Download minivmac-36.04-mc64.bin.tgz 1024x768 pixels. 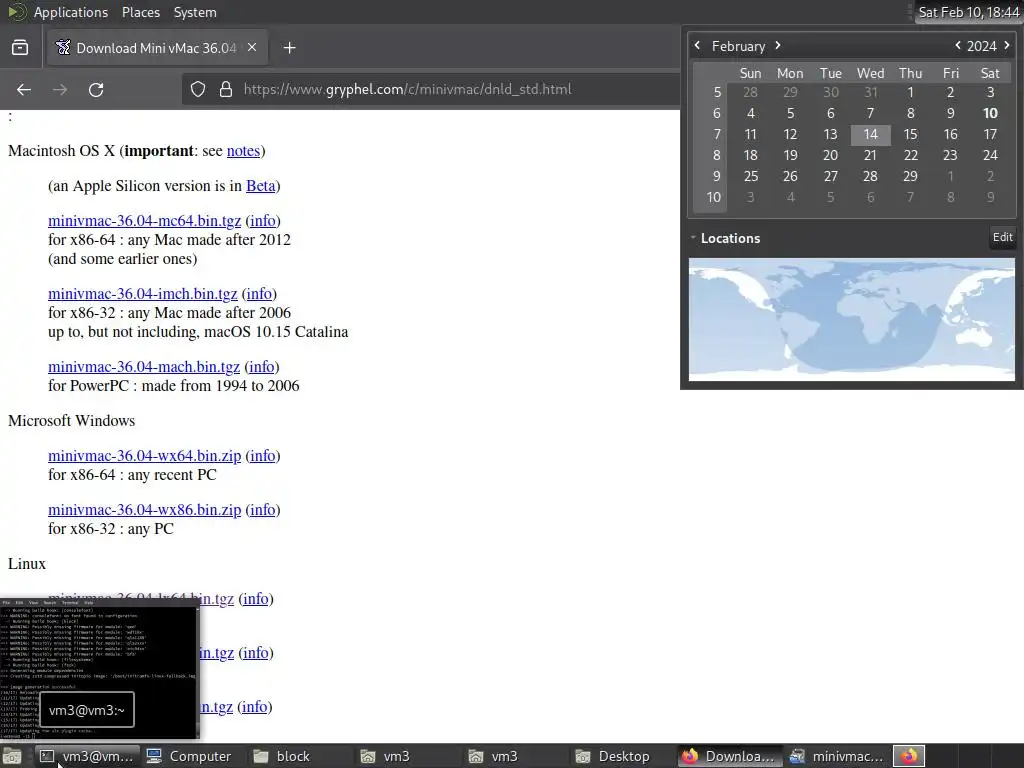[x=144, y=221]
